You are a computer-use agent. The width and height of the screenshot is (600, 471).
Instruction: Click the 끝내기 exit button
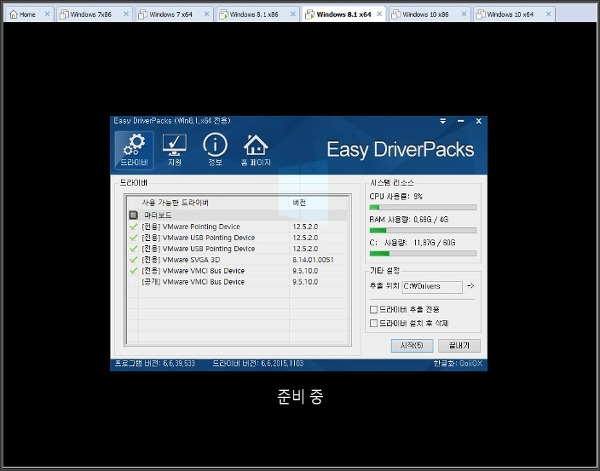[459, 346]
